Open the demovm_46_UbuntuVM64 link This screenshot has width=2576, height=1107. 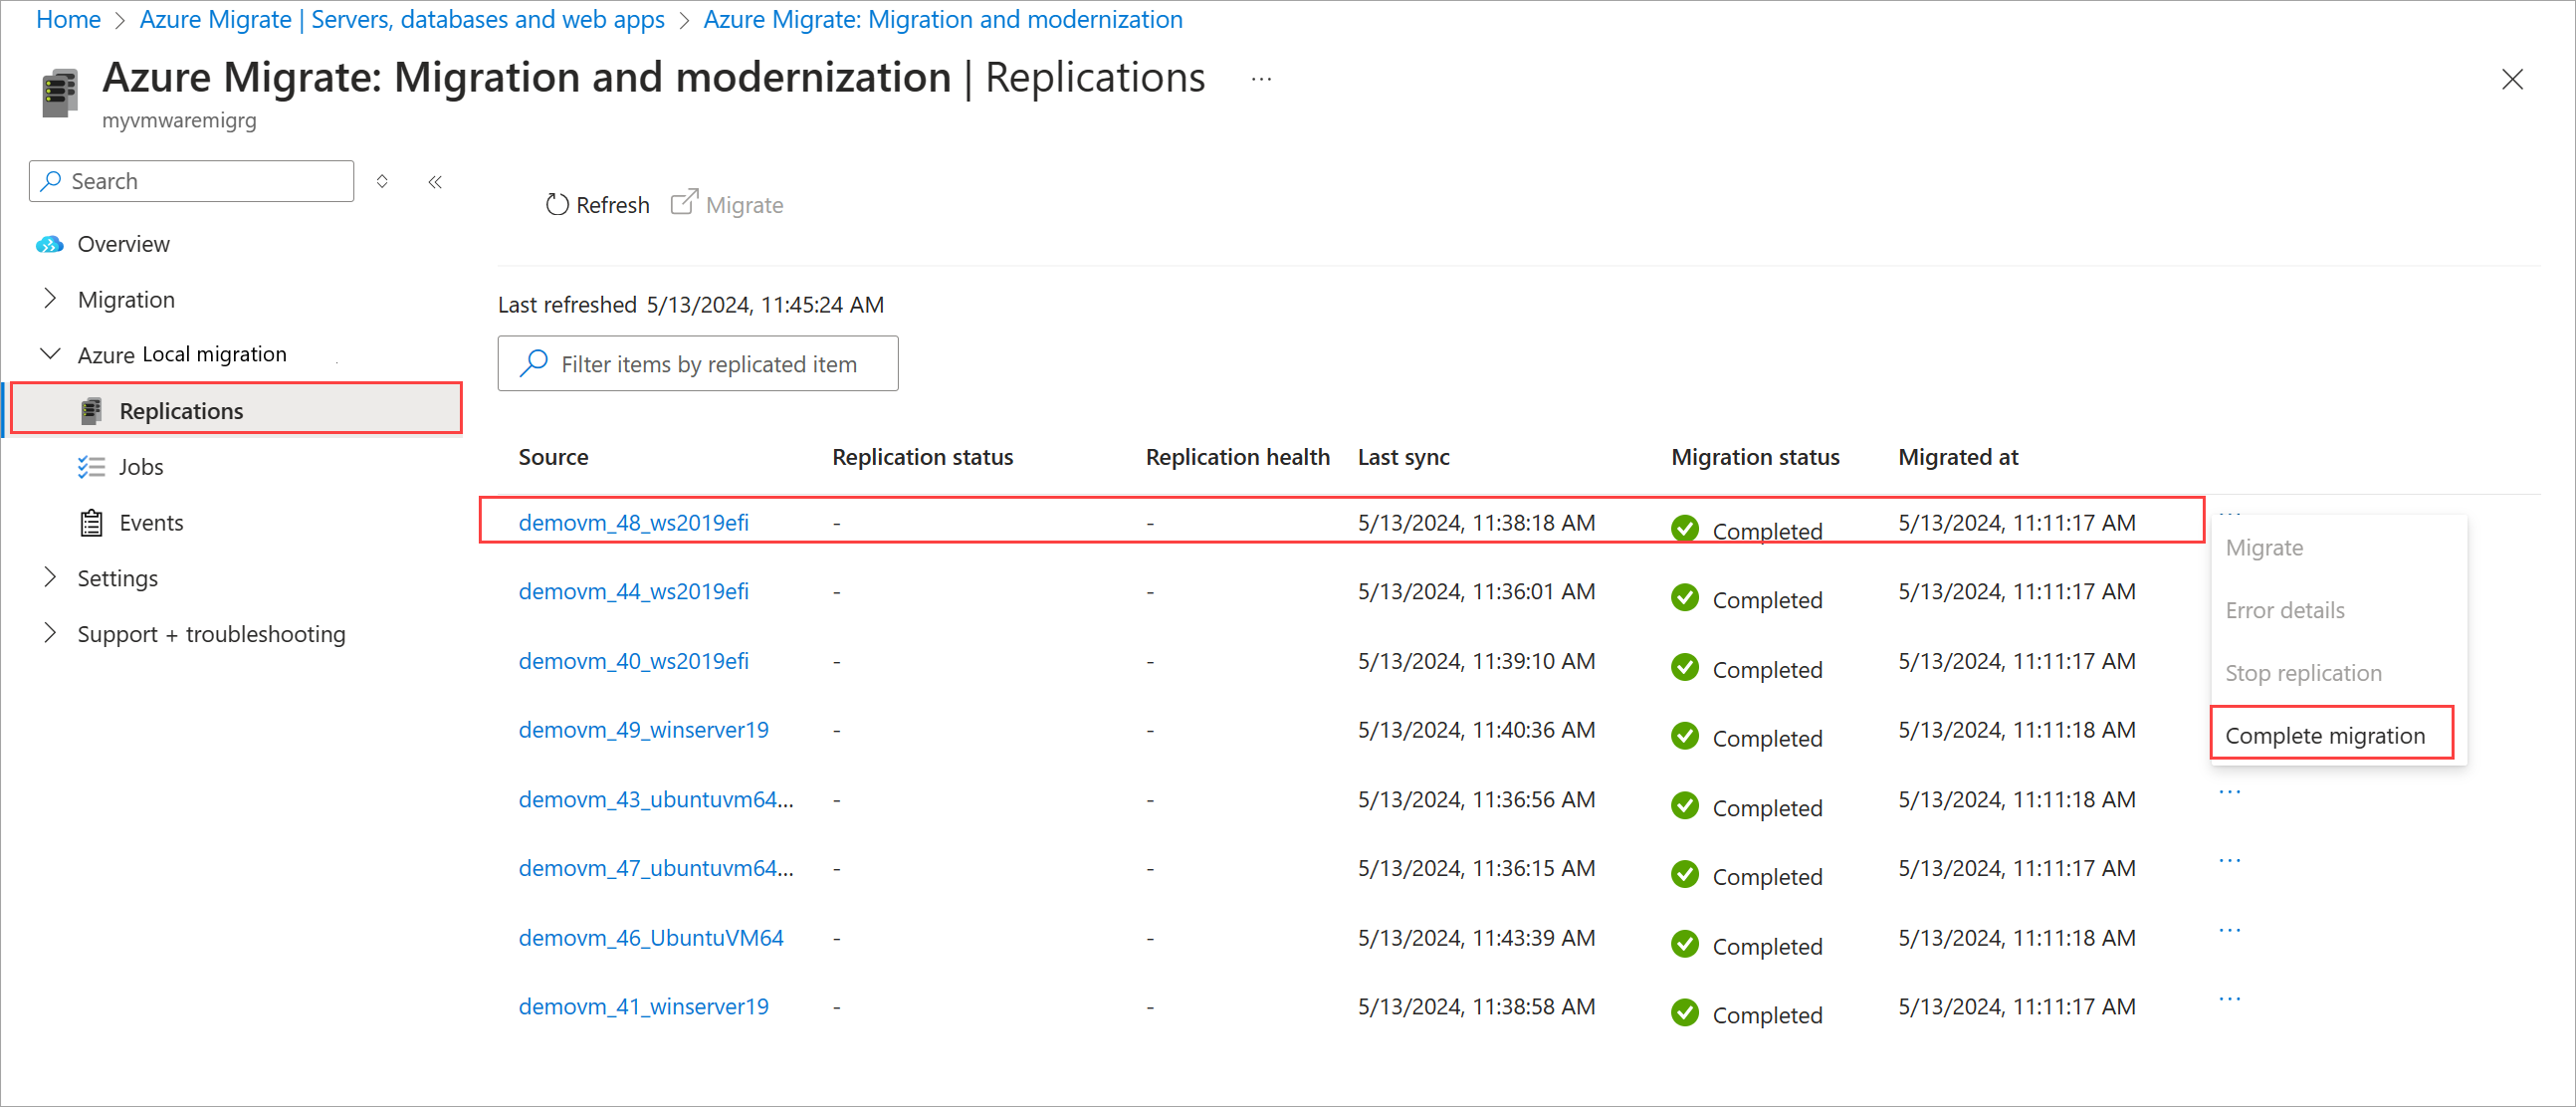click(650, 937)
